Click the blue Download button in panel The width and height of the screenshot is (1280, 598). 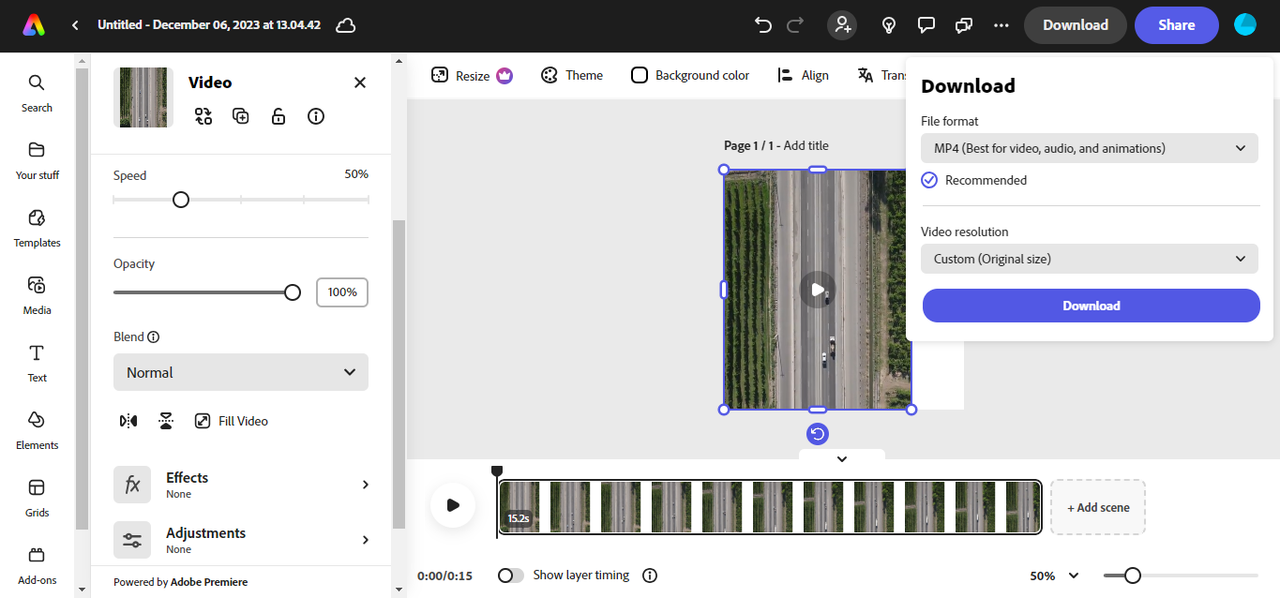tap(1091, 306)
